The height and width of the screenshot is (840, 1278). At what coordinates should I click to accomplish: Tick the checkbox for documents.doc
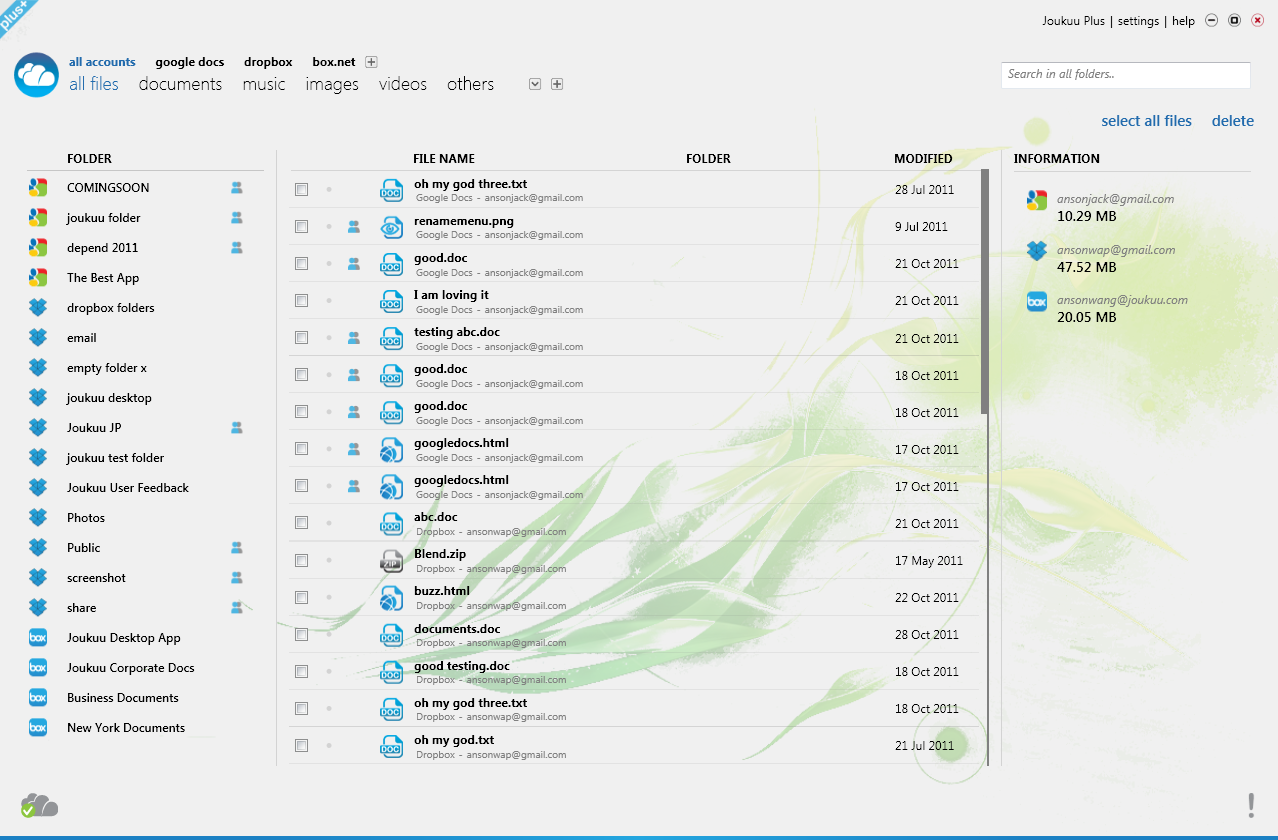click(x=301, y=634)
